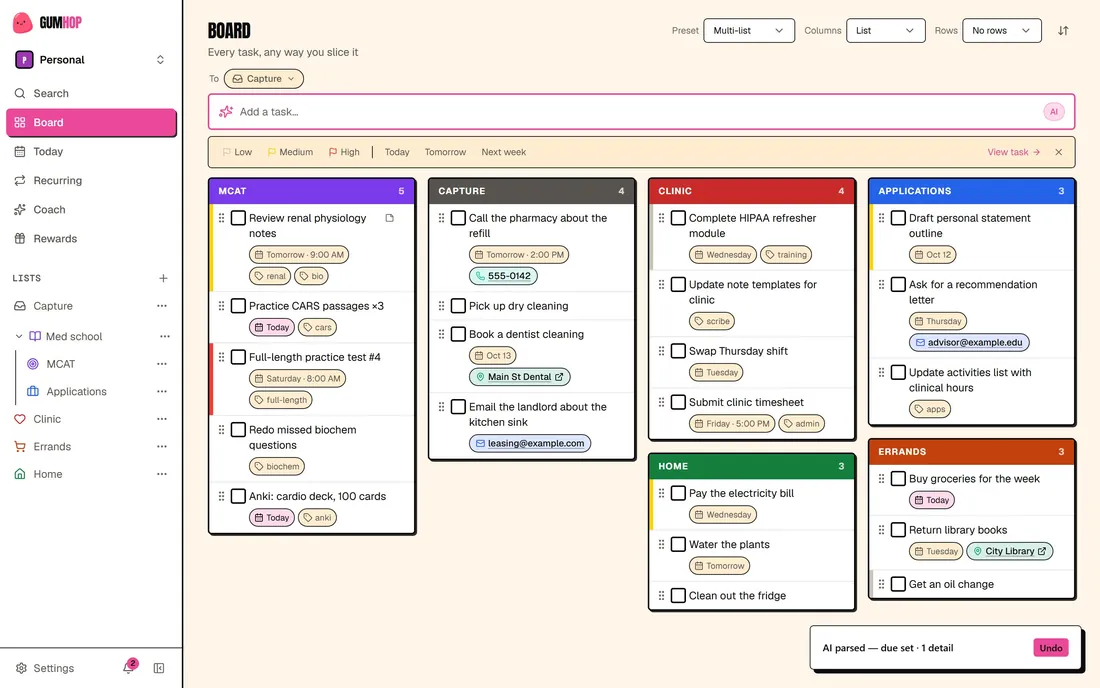Collapse the sidebar panel icon
This screenshot has height=688, width=1100.
coord(159,668)
